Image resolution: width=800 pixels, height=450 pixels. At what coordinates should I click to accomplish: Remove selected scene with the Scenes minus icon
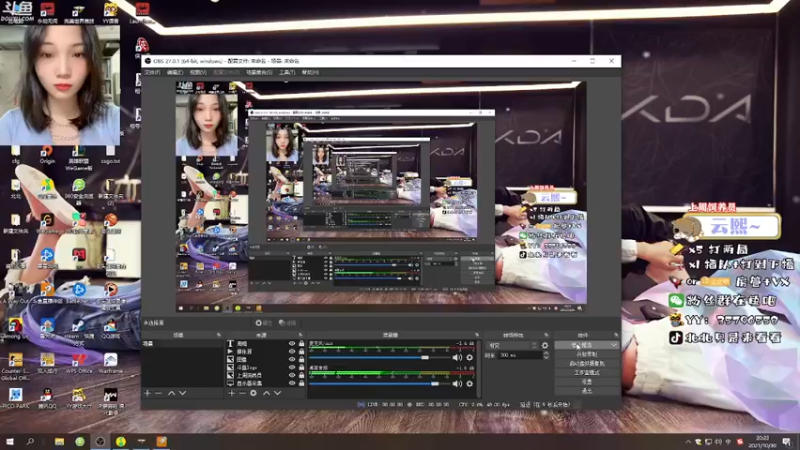pos(158,393)
